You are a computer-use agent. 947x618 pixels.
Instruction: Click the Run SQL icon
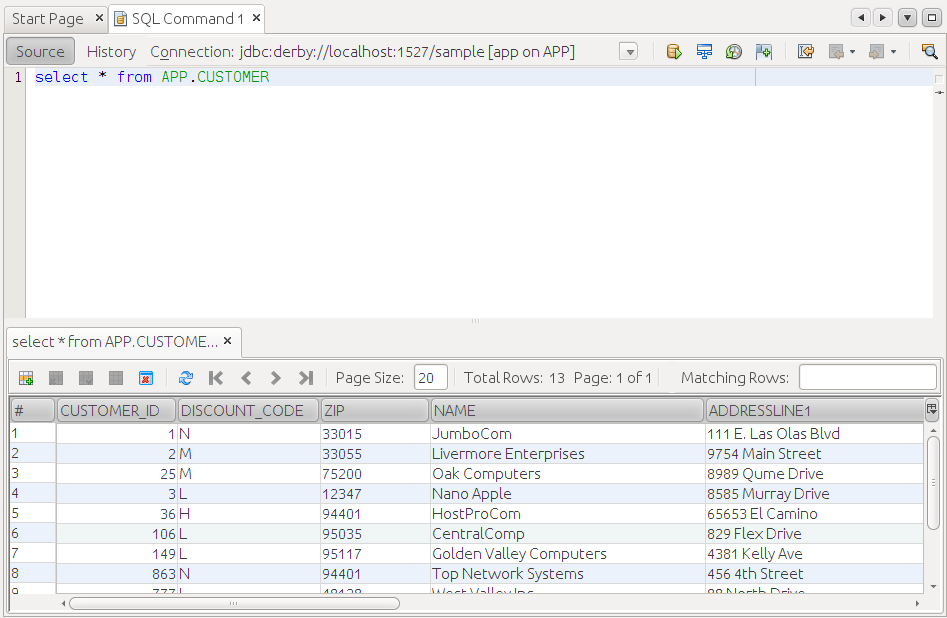[674, 52]
